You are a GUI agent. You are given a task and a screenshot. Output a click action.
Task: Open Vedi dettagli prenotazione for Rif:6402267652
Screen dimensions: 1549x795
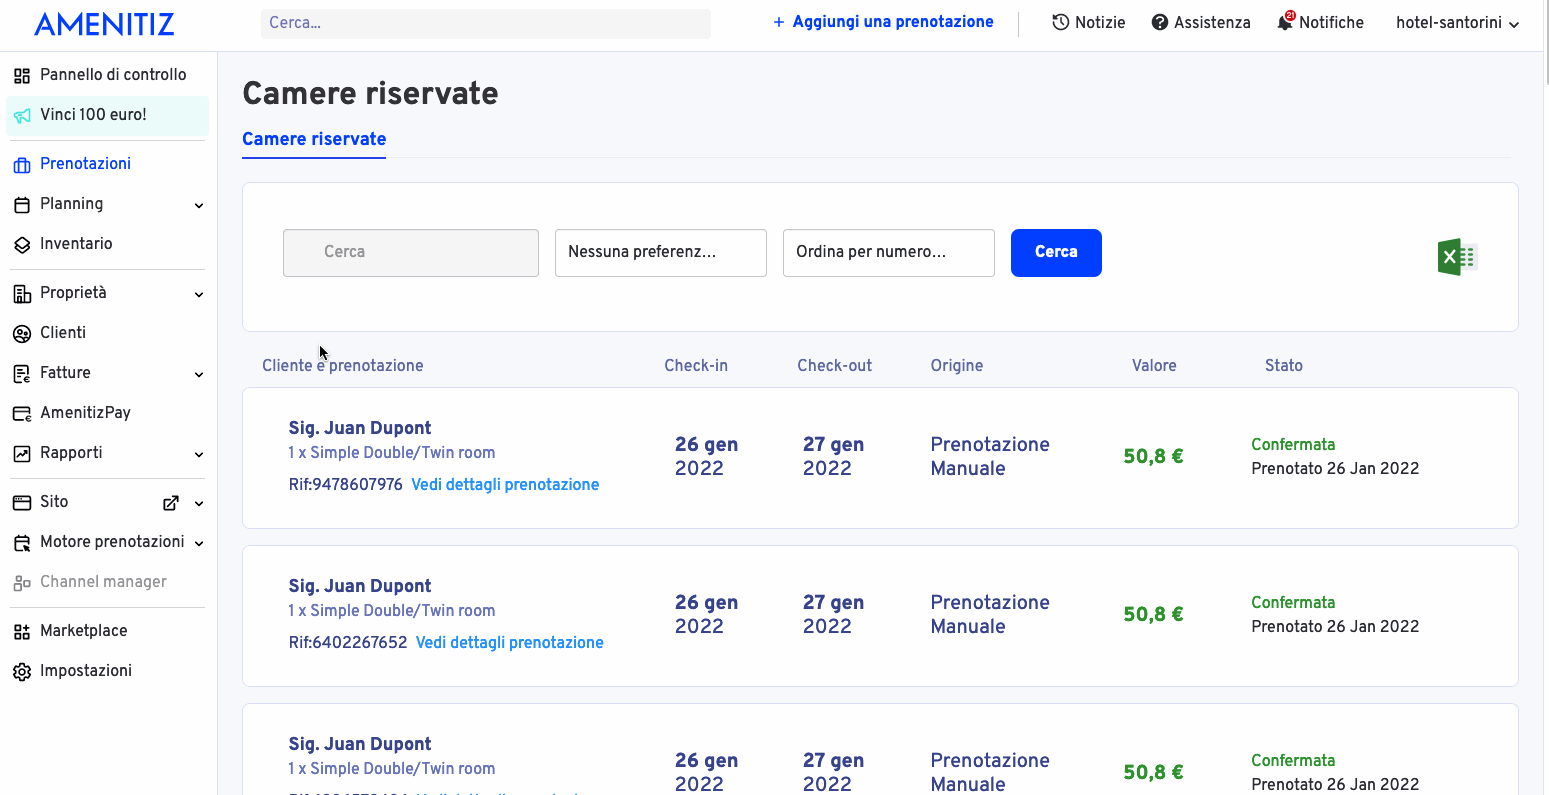point(509,643)
